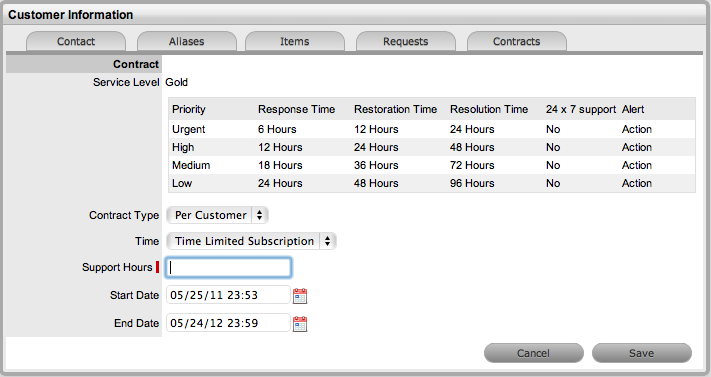
Task: Click the No support value in High row
Action: coord(553,147)
